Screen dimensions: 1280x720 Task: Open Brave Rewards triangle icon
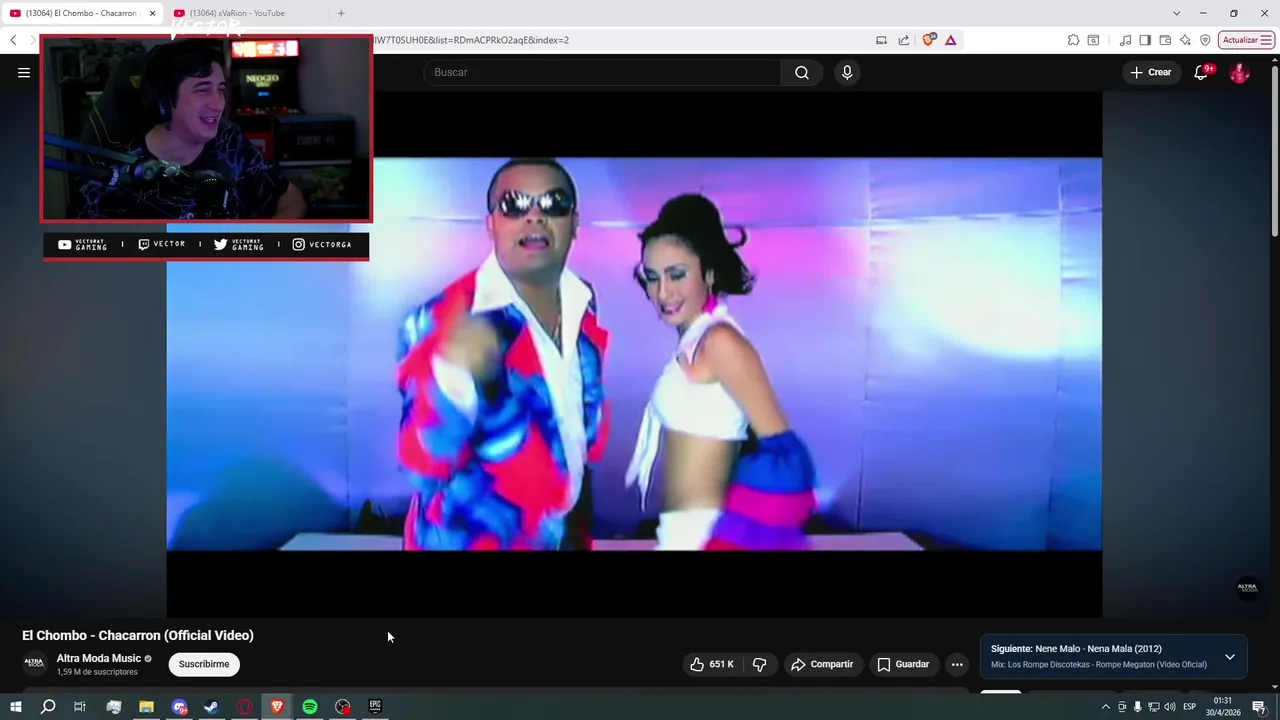click(950, 40)
